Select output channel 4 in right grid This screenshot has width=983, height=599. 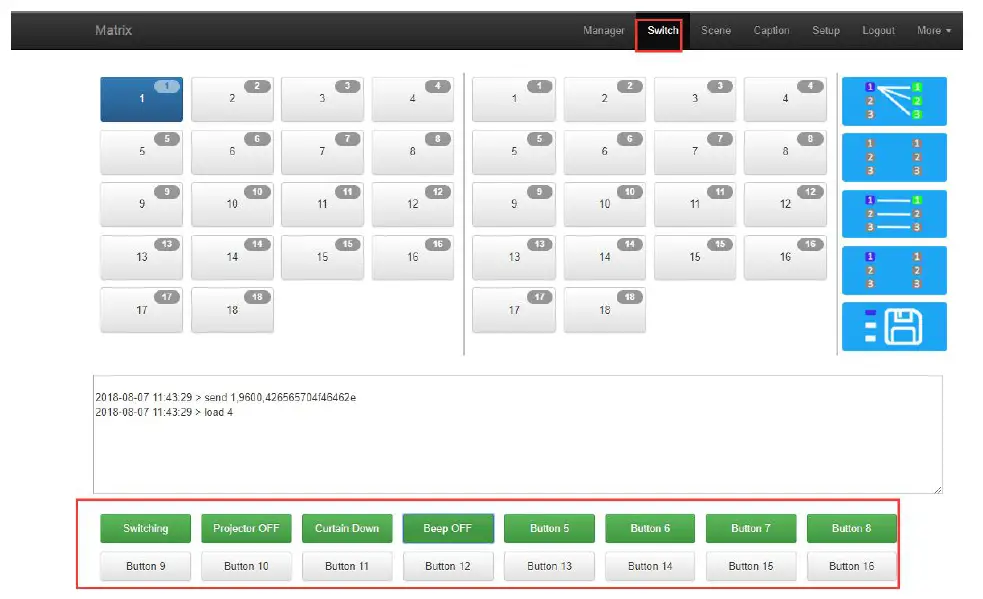(785, 99)
